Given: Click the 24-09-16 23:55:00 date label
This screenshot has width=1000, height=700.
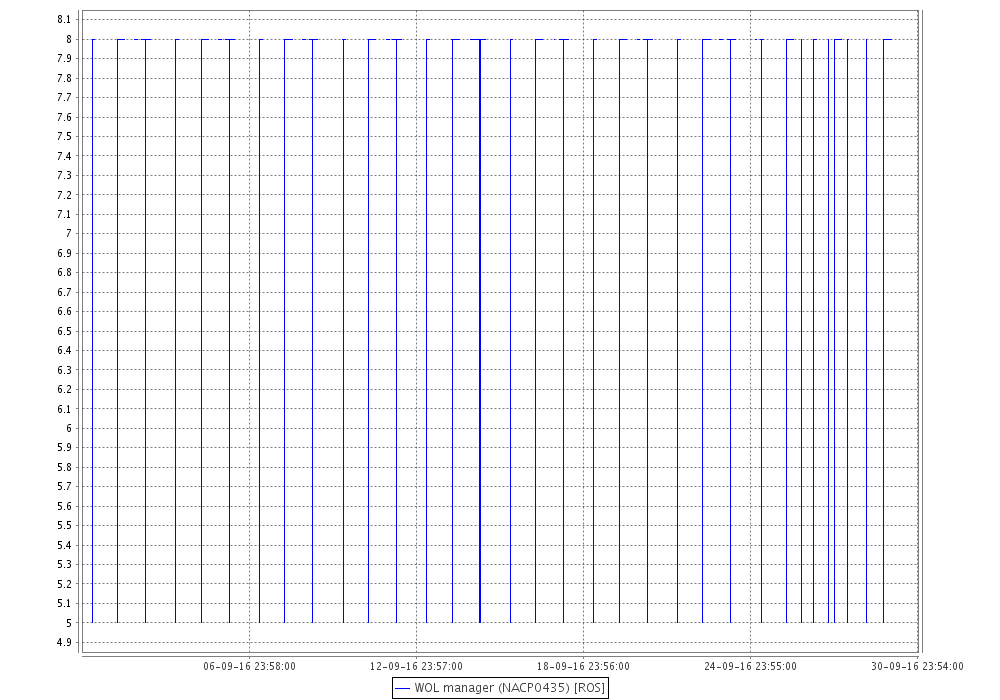Looking at the screenshot, I should coord(750,666).
